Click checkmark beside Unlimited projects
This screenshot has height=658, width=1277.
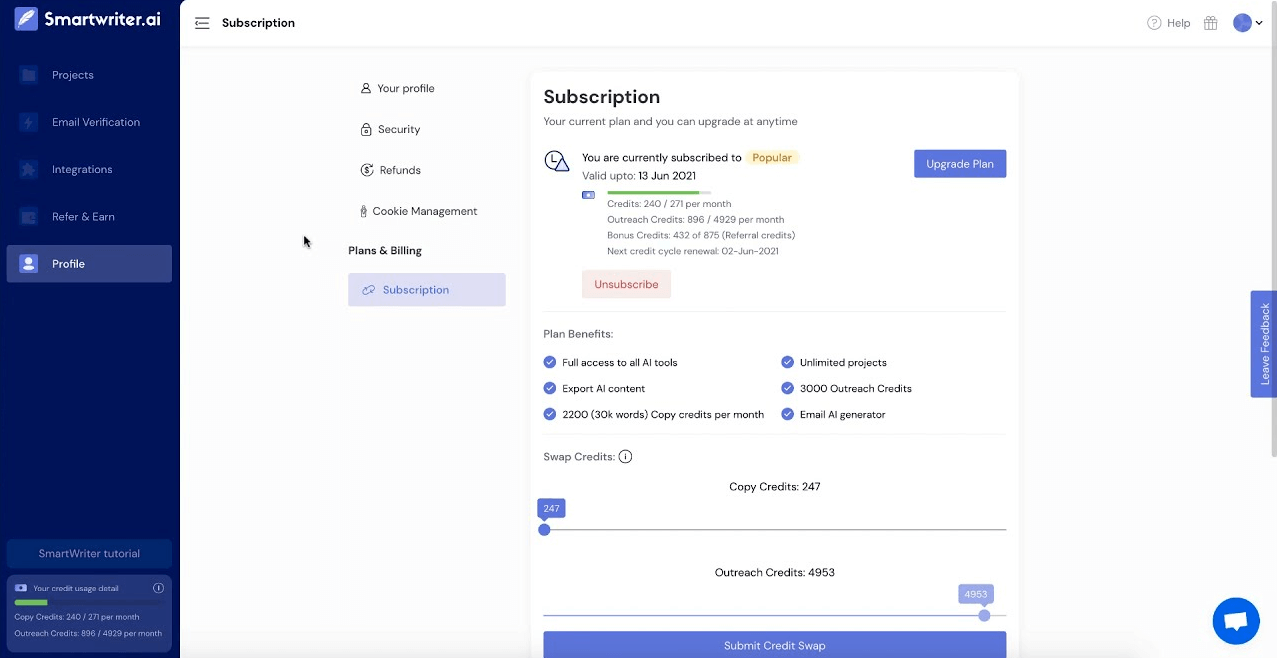coord(787,362)
